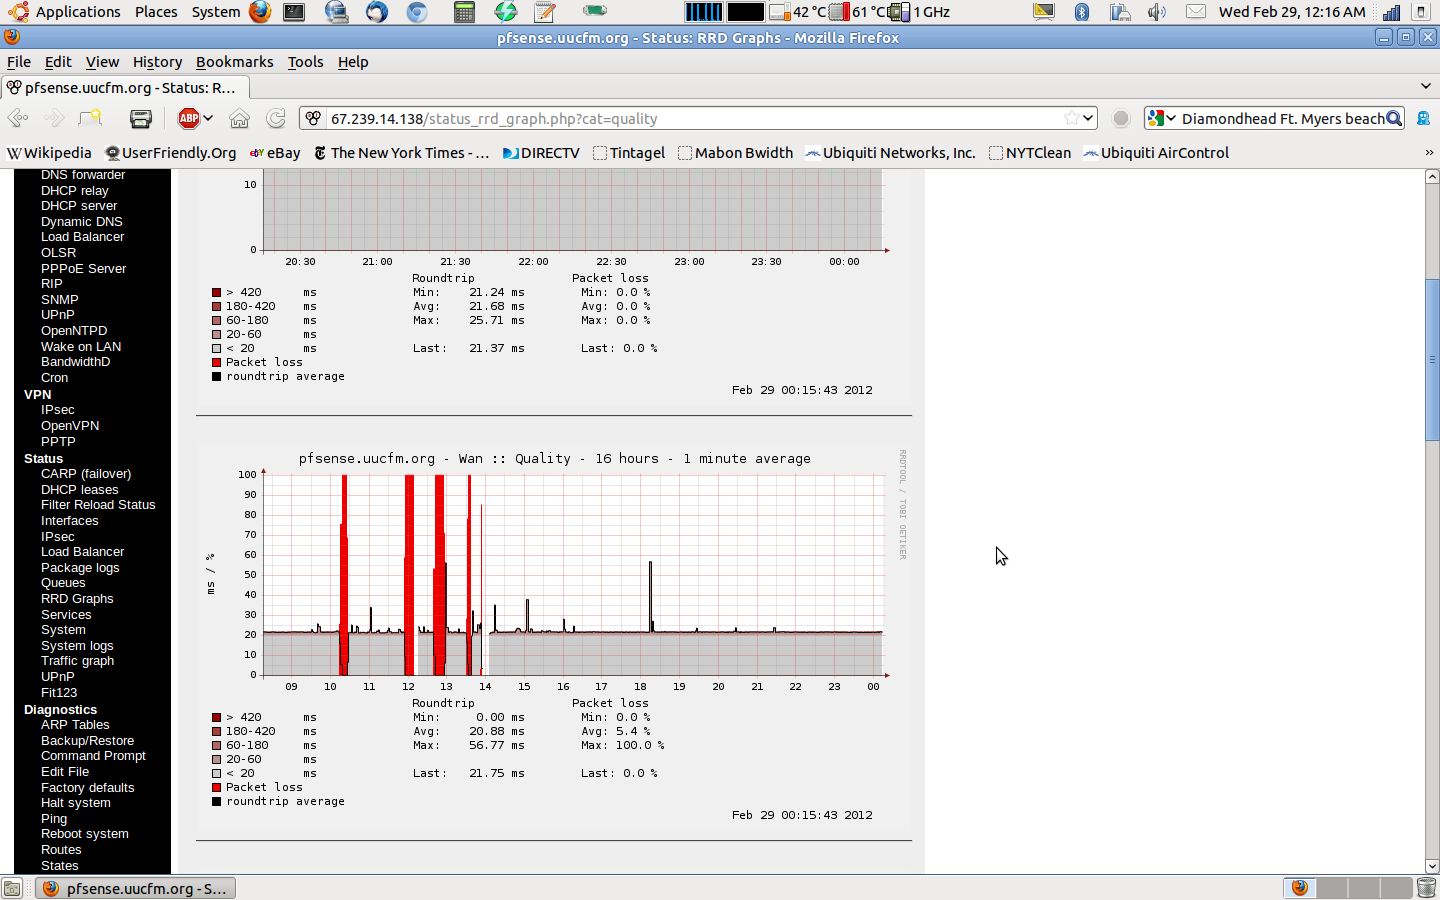Open the Adblock Plus dropdown arrow
This screenshot has width=1440, height=900.
pos(208,118)
